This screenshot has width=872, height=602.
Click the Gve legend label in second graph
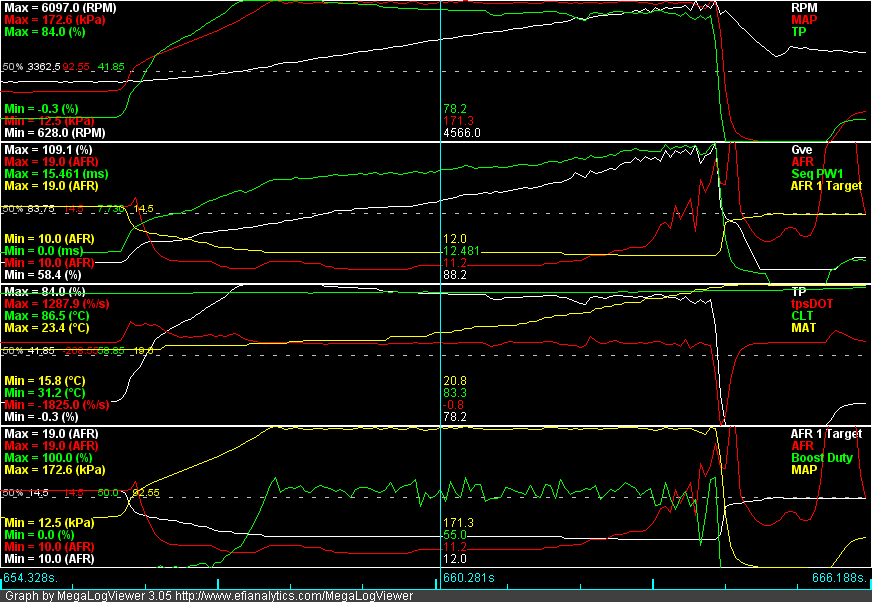[x=802, y=149]
